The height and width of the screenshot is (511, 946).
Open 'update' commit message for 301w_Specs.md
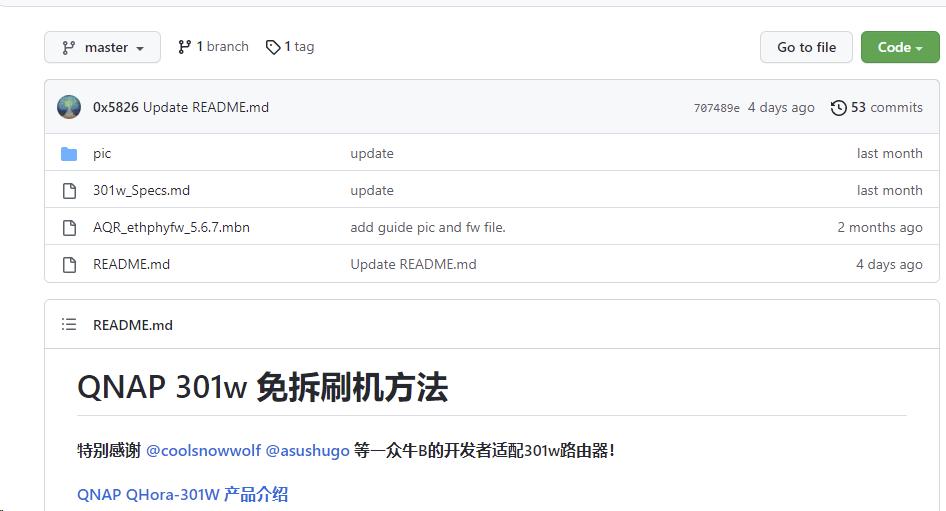372,191
